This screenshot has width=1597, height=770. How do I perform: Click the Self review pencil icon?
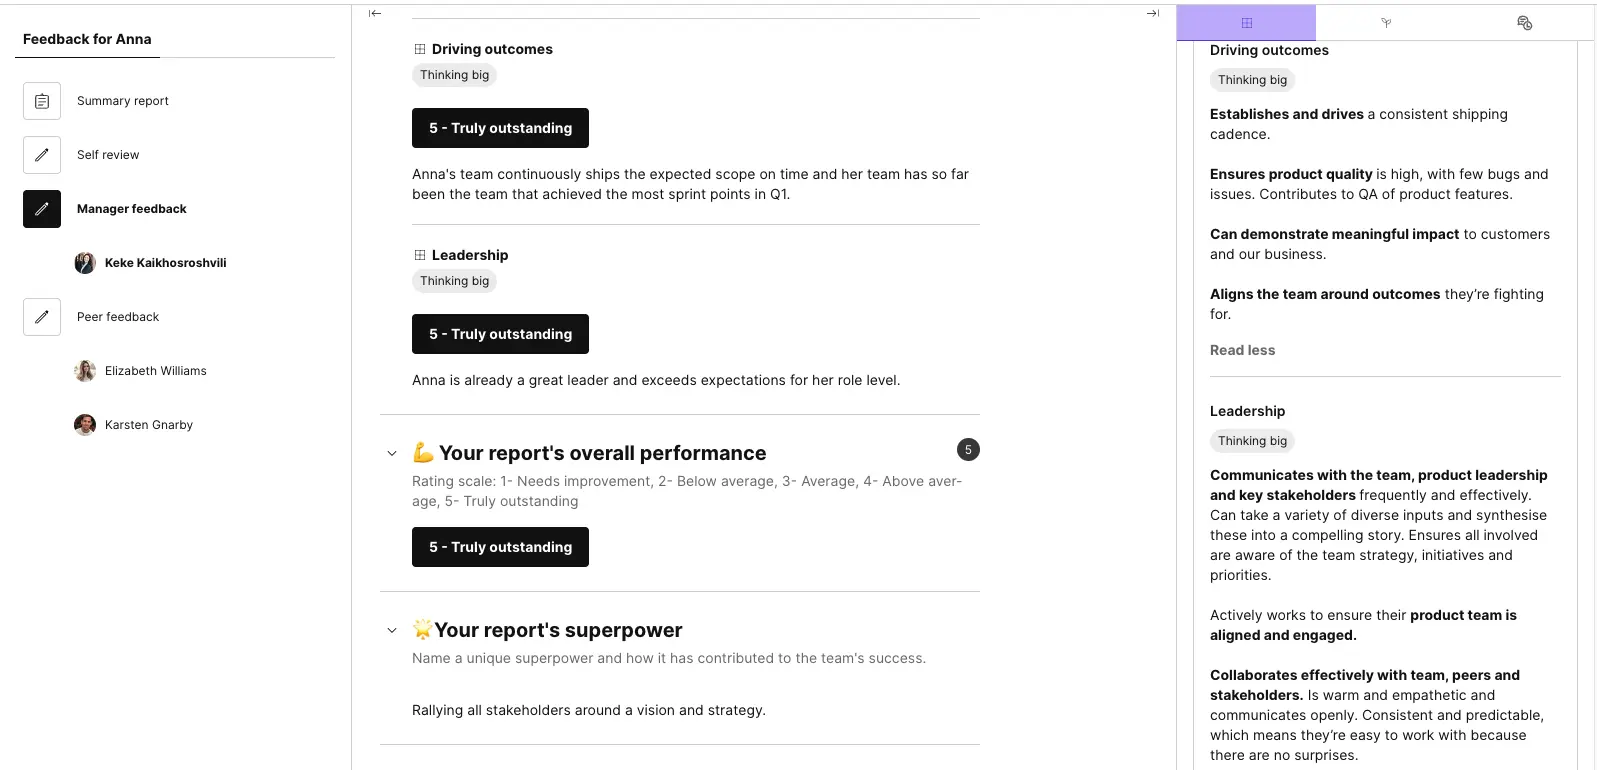click(x=42, y=155)
